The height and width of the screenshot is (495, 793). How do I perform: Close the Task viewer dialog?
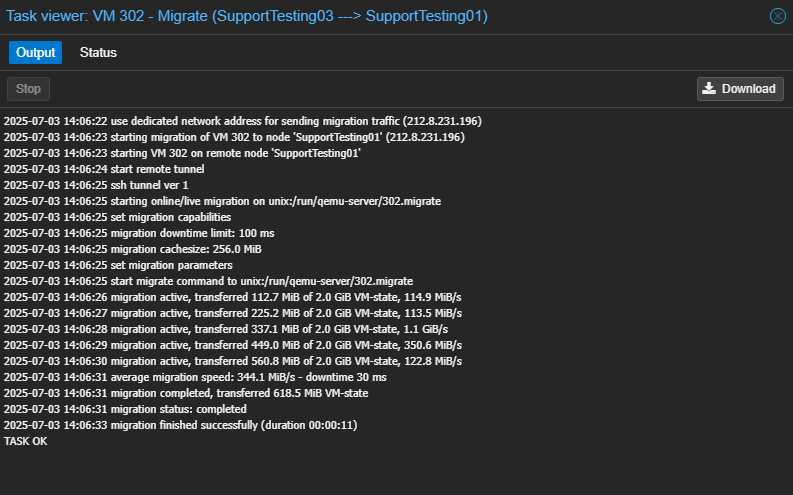coord(777,16)
